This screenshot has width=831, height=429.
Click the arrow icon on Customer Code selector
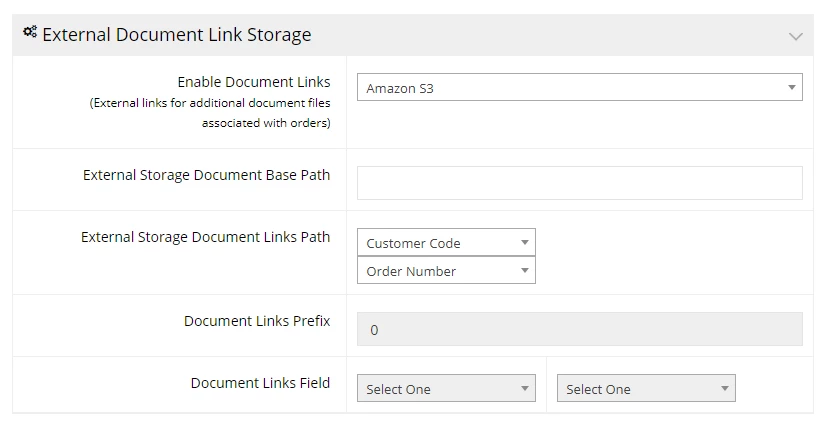[525, 242]
